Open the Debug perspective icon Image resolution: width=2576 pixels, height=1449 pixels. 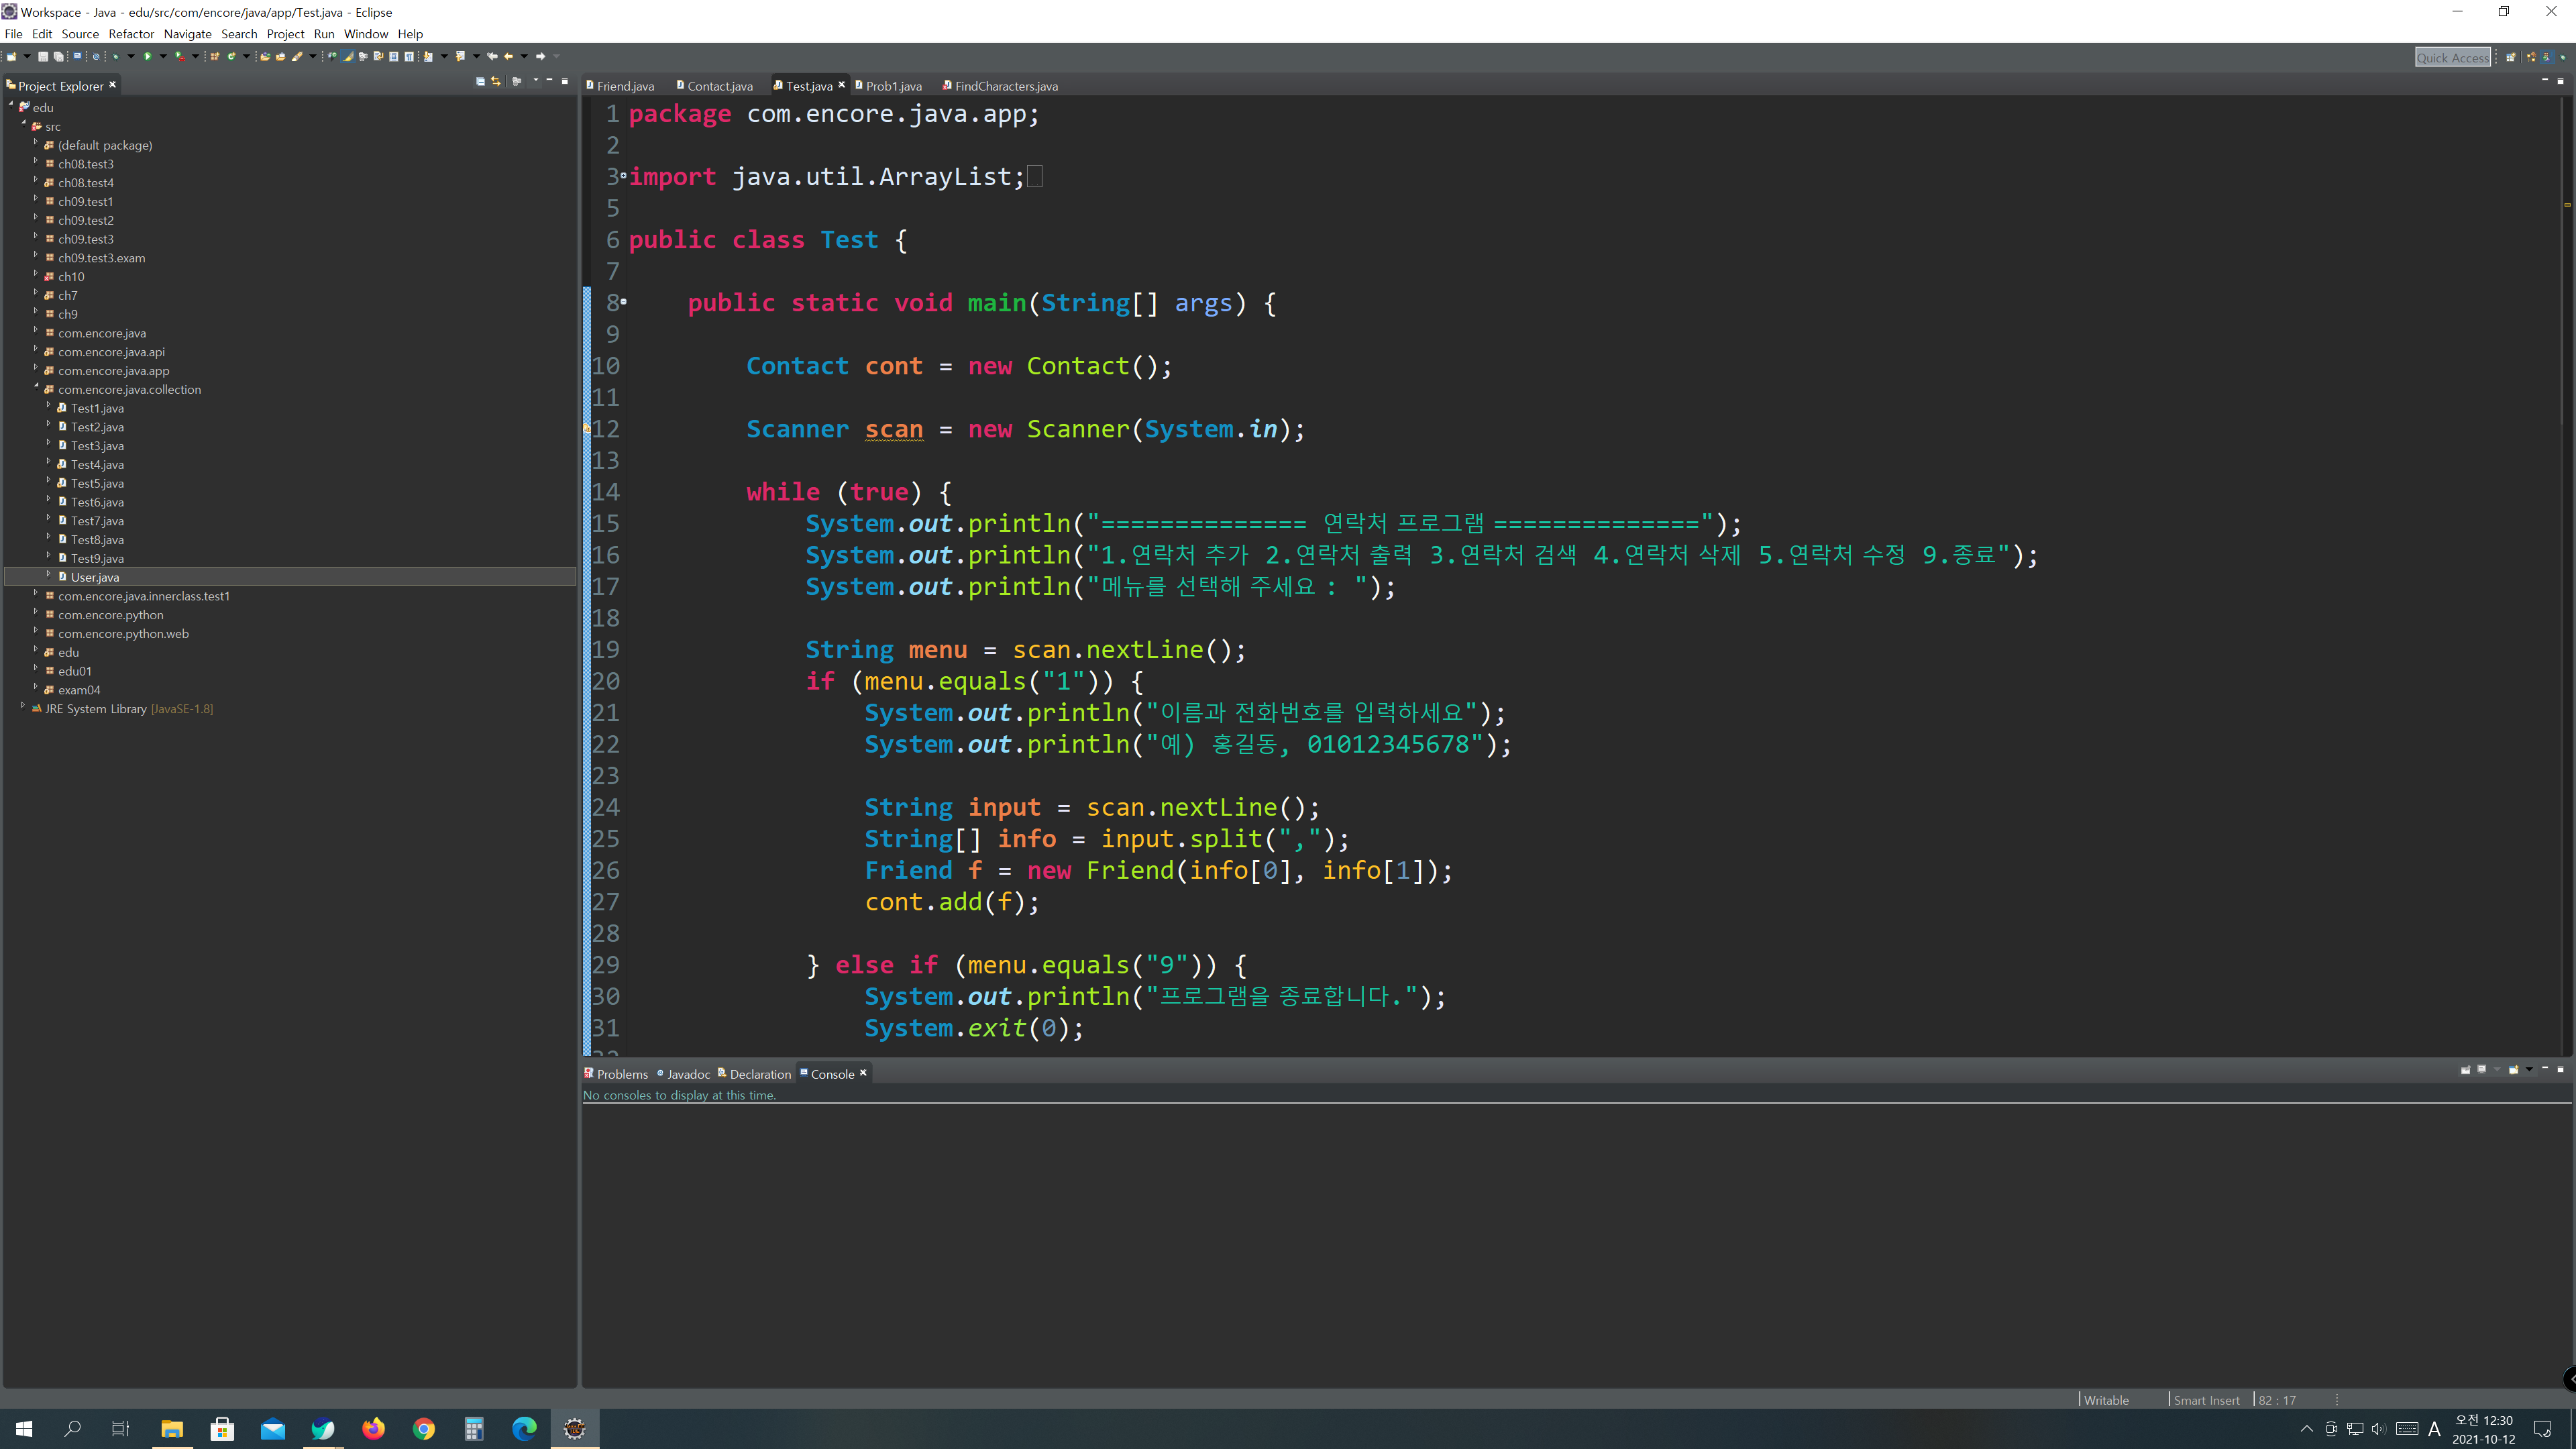(x=2563, y=57)
